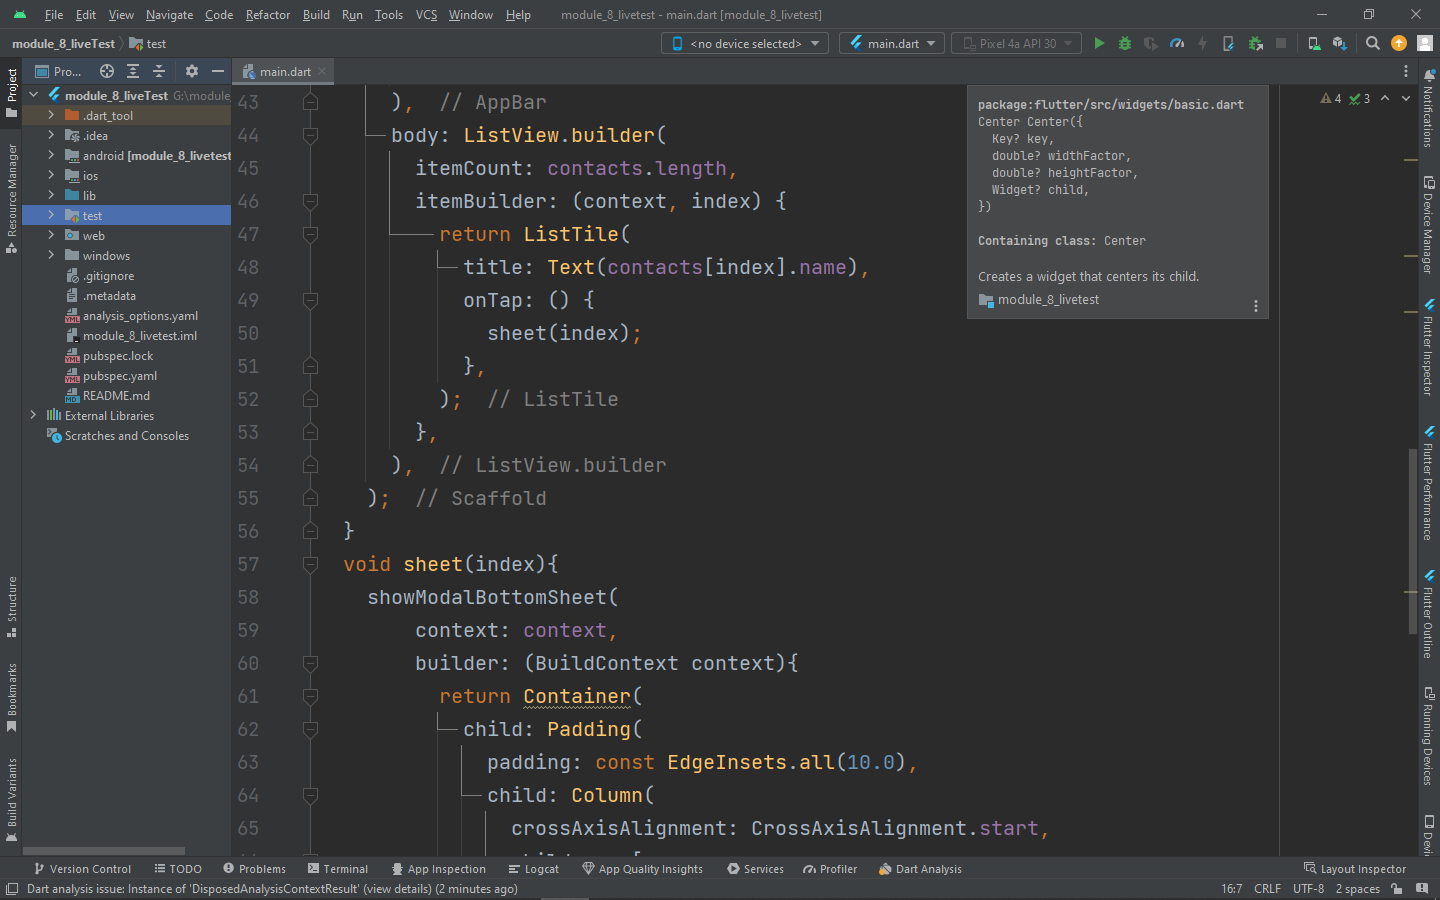1440x900 pixels.
Task: Collapse all nodes in Project panel
Action: [x=157, y=71]
